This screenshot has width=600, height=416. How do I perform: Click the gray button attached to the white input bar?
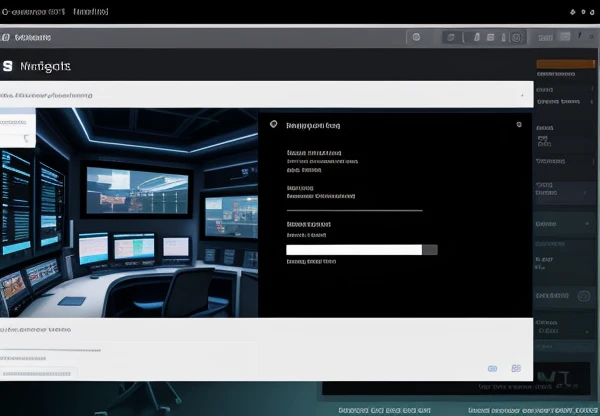coord(430,250)
